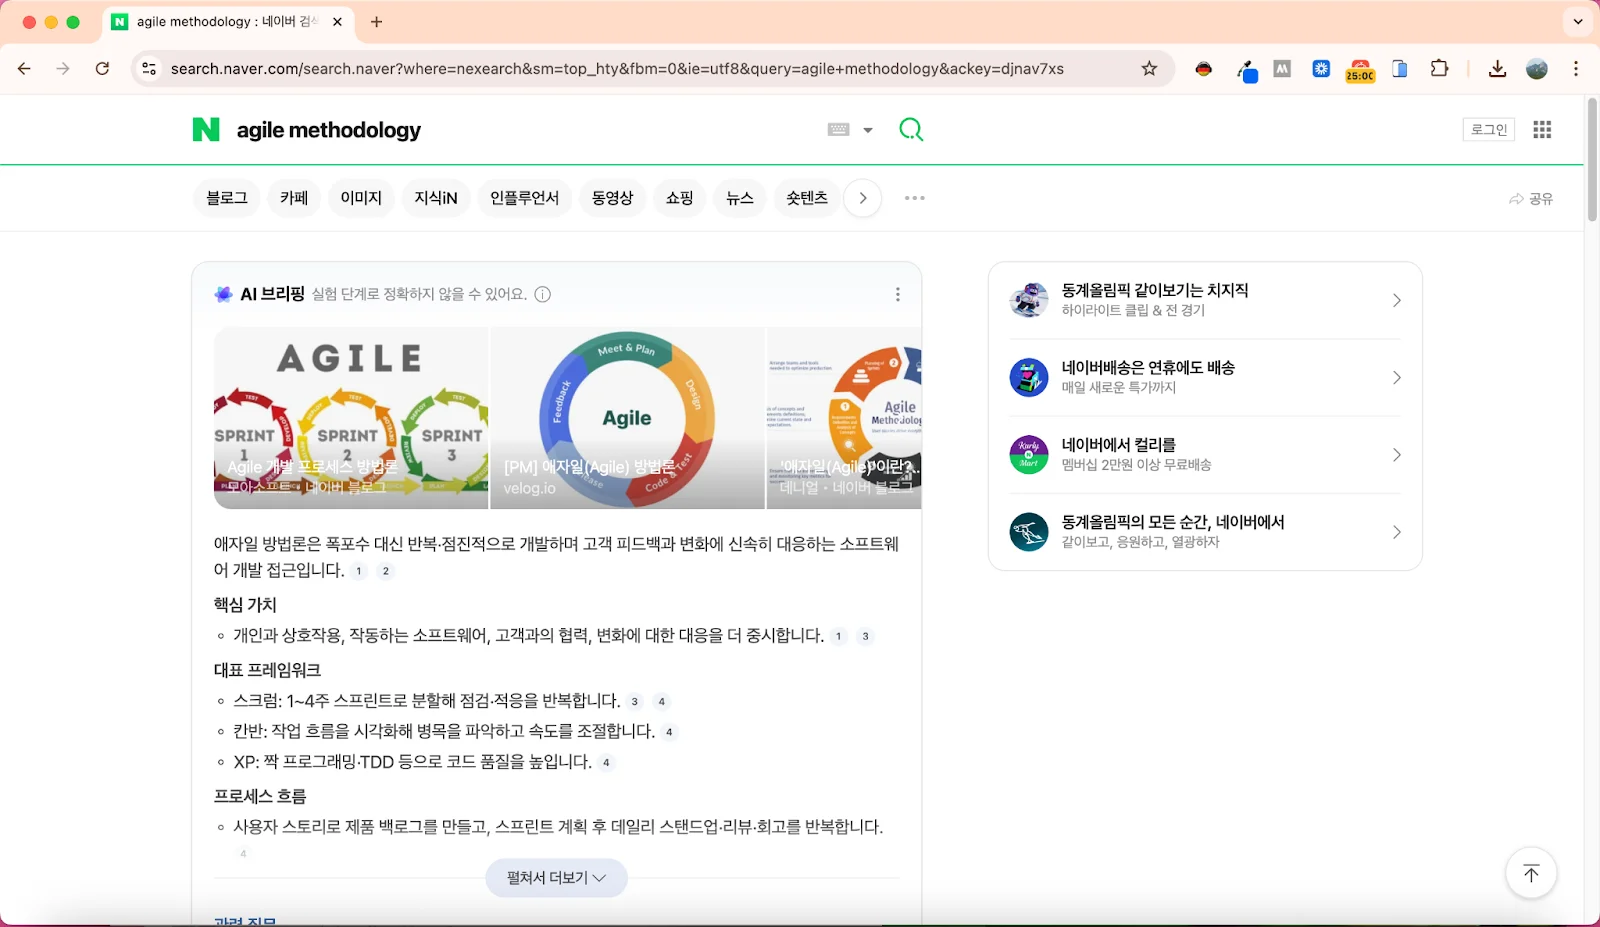Expand the 동계올림픽의 모든 순간 row chevron

1397,532
